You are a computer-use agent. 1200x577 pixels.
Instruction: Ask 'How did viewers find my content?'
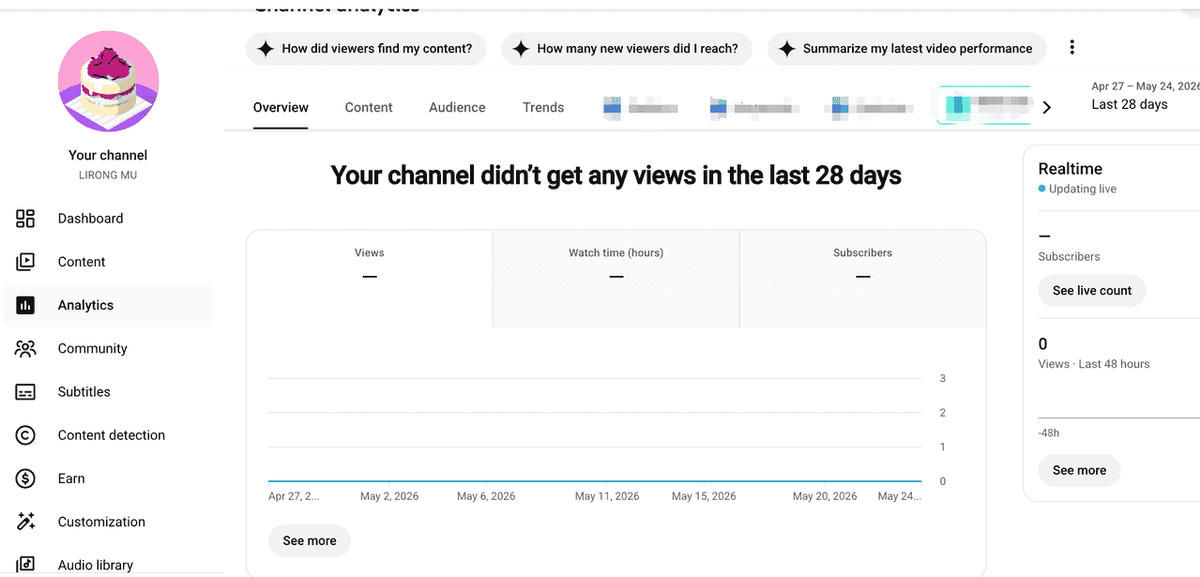(x=366, y=48)
